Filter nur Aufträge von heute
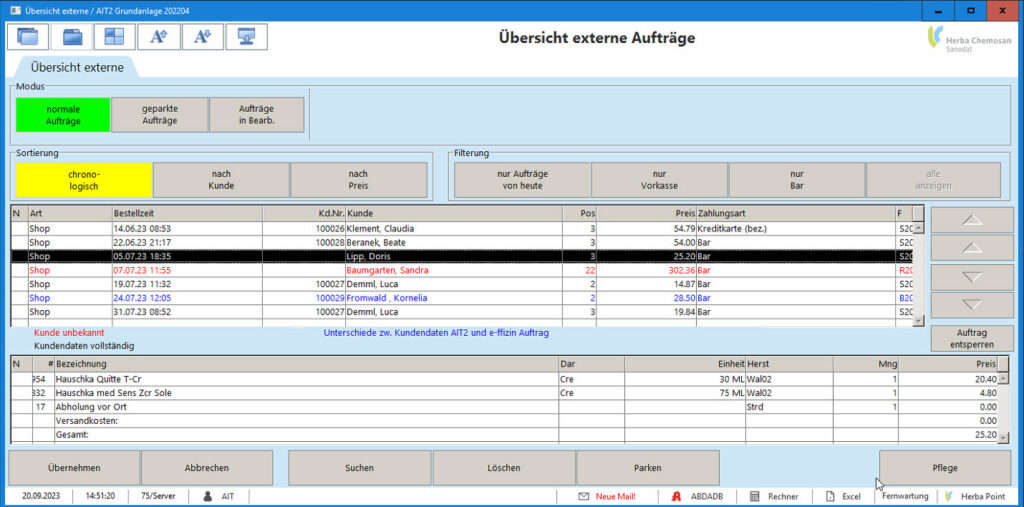 coord(522,180)
